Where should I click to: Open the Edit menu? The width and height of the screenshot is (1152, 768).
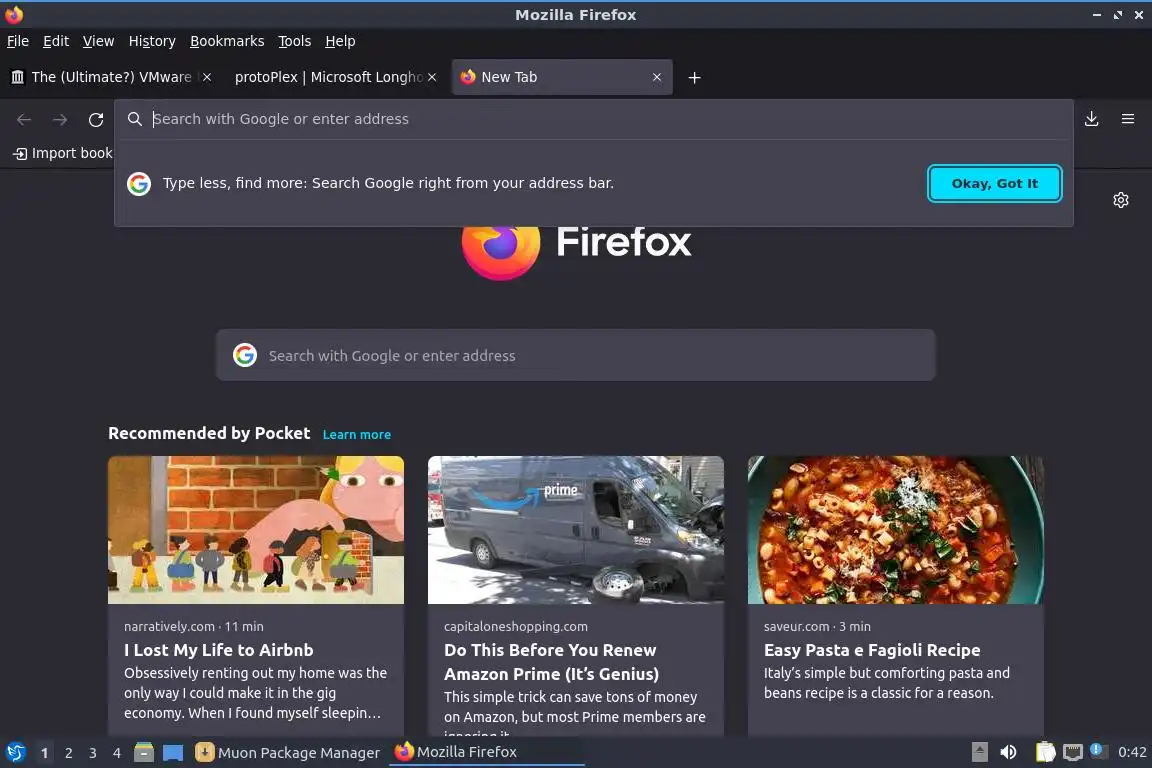pos(56,41)
